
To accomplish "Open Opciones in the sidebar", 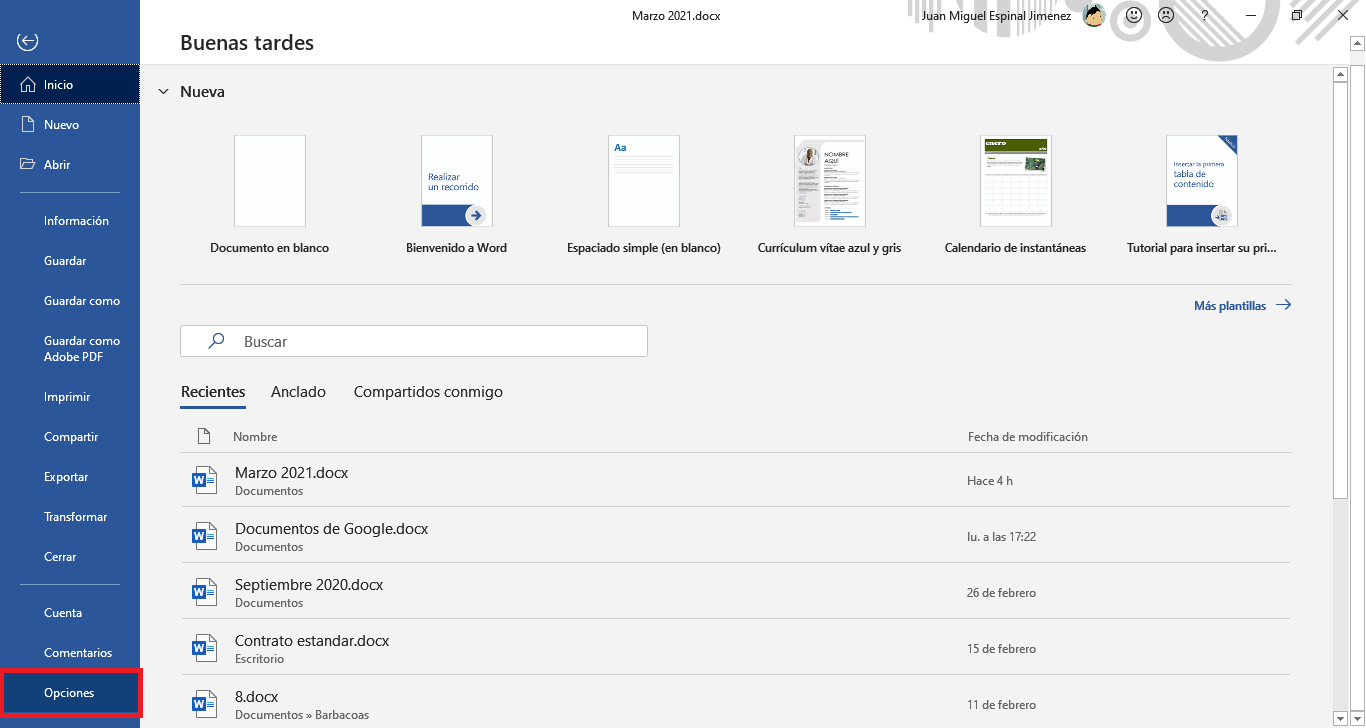I will (x=70, y=693).
